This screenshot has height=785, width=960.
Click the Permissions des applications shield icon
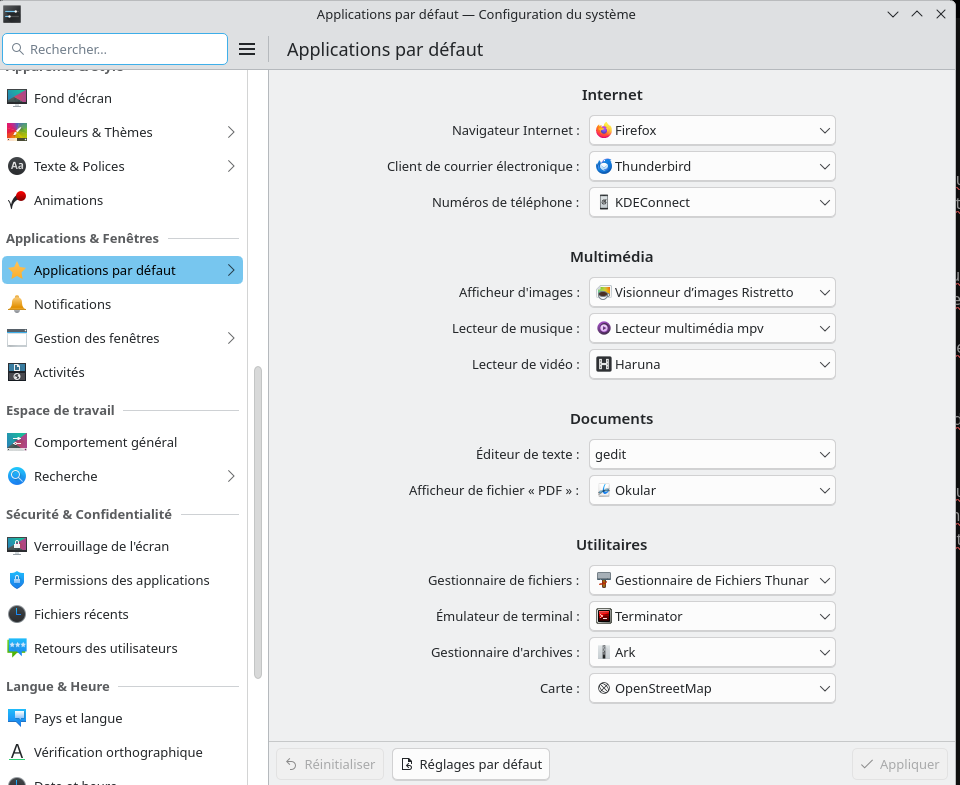[x=17, y=580]
